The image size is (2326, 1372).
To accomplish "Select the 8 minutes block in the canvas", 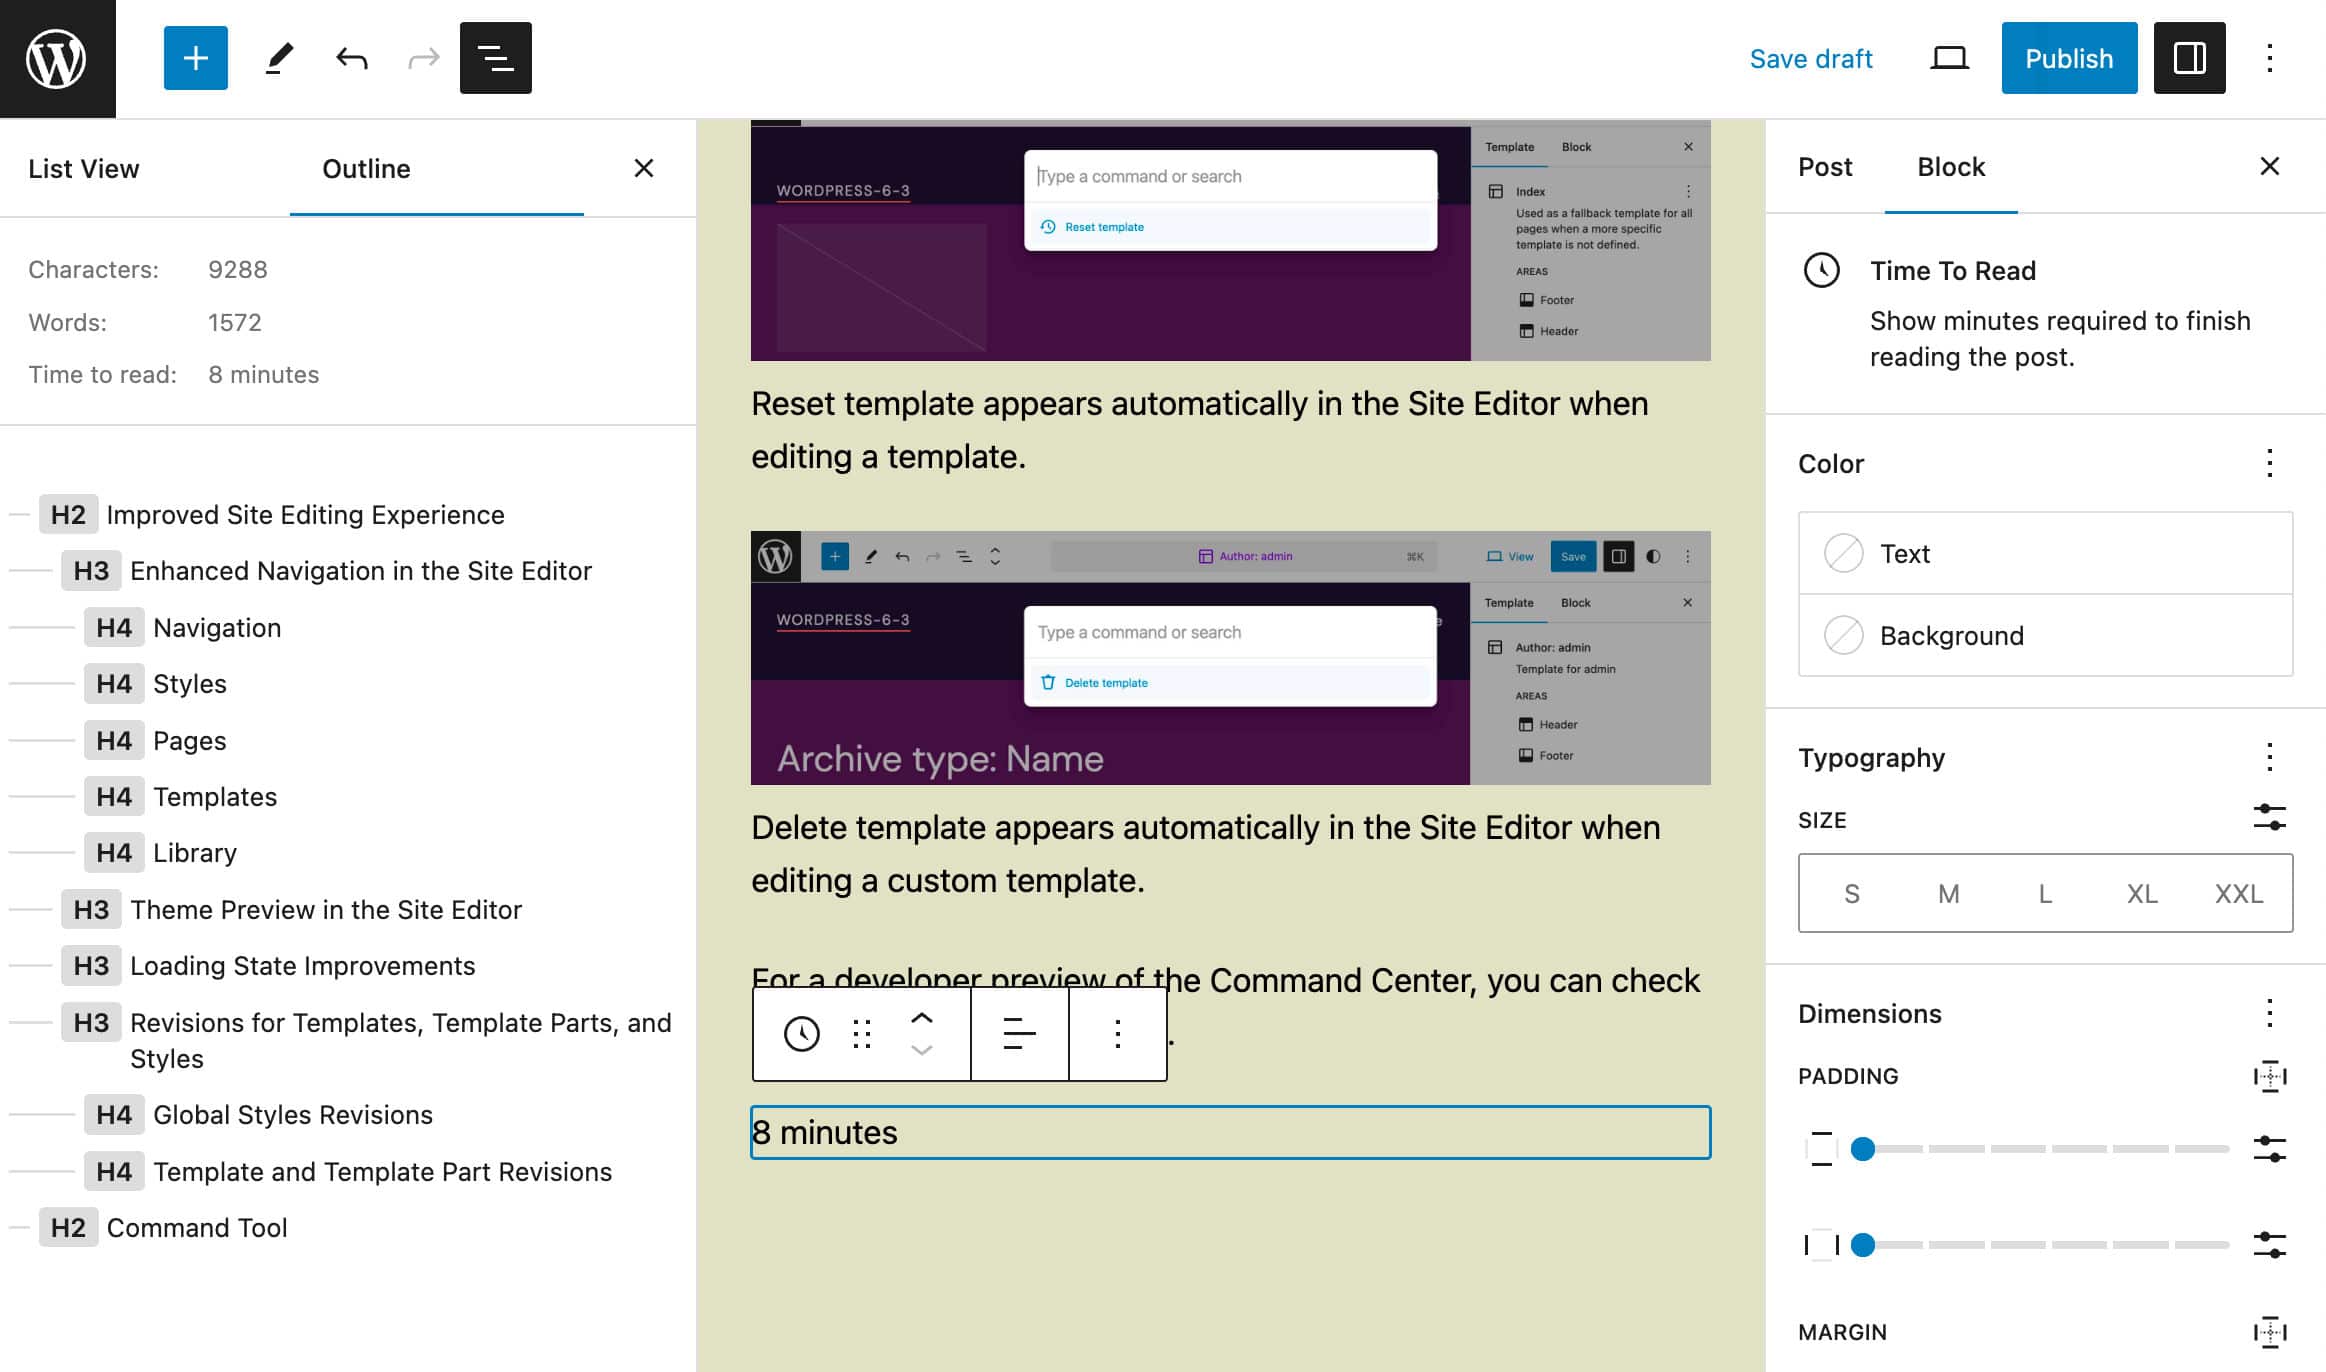I will (x=1100, y=1133).
